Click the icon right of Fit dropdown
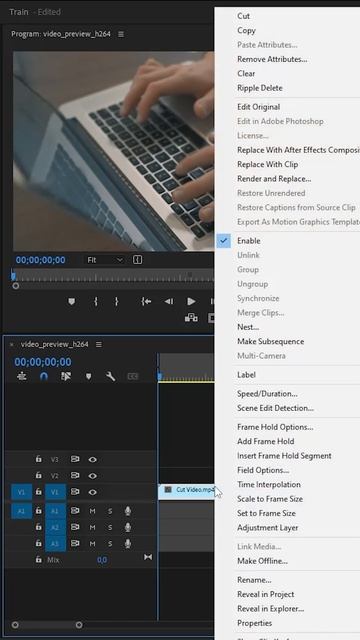The width and height of the screenshot is (360, 640). coord(138,260)
